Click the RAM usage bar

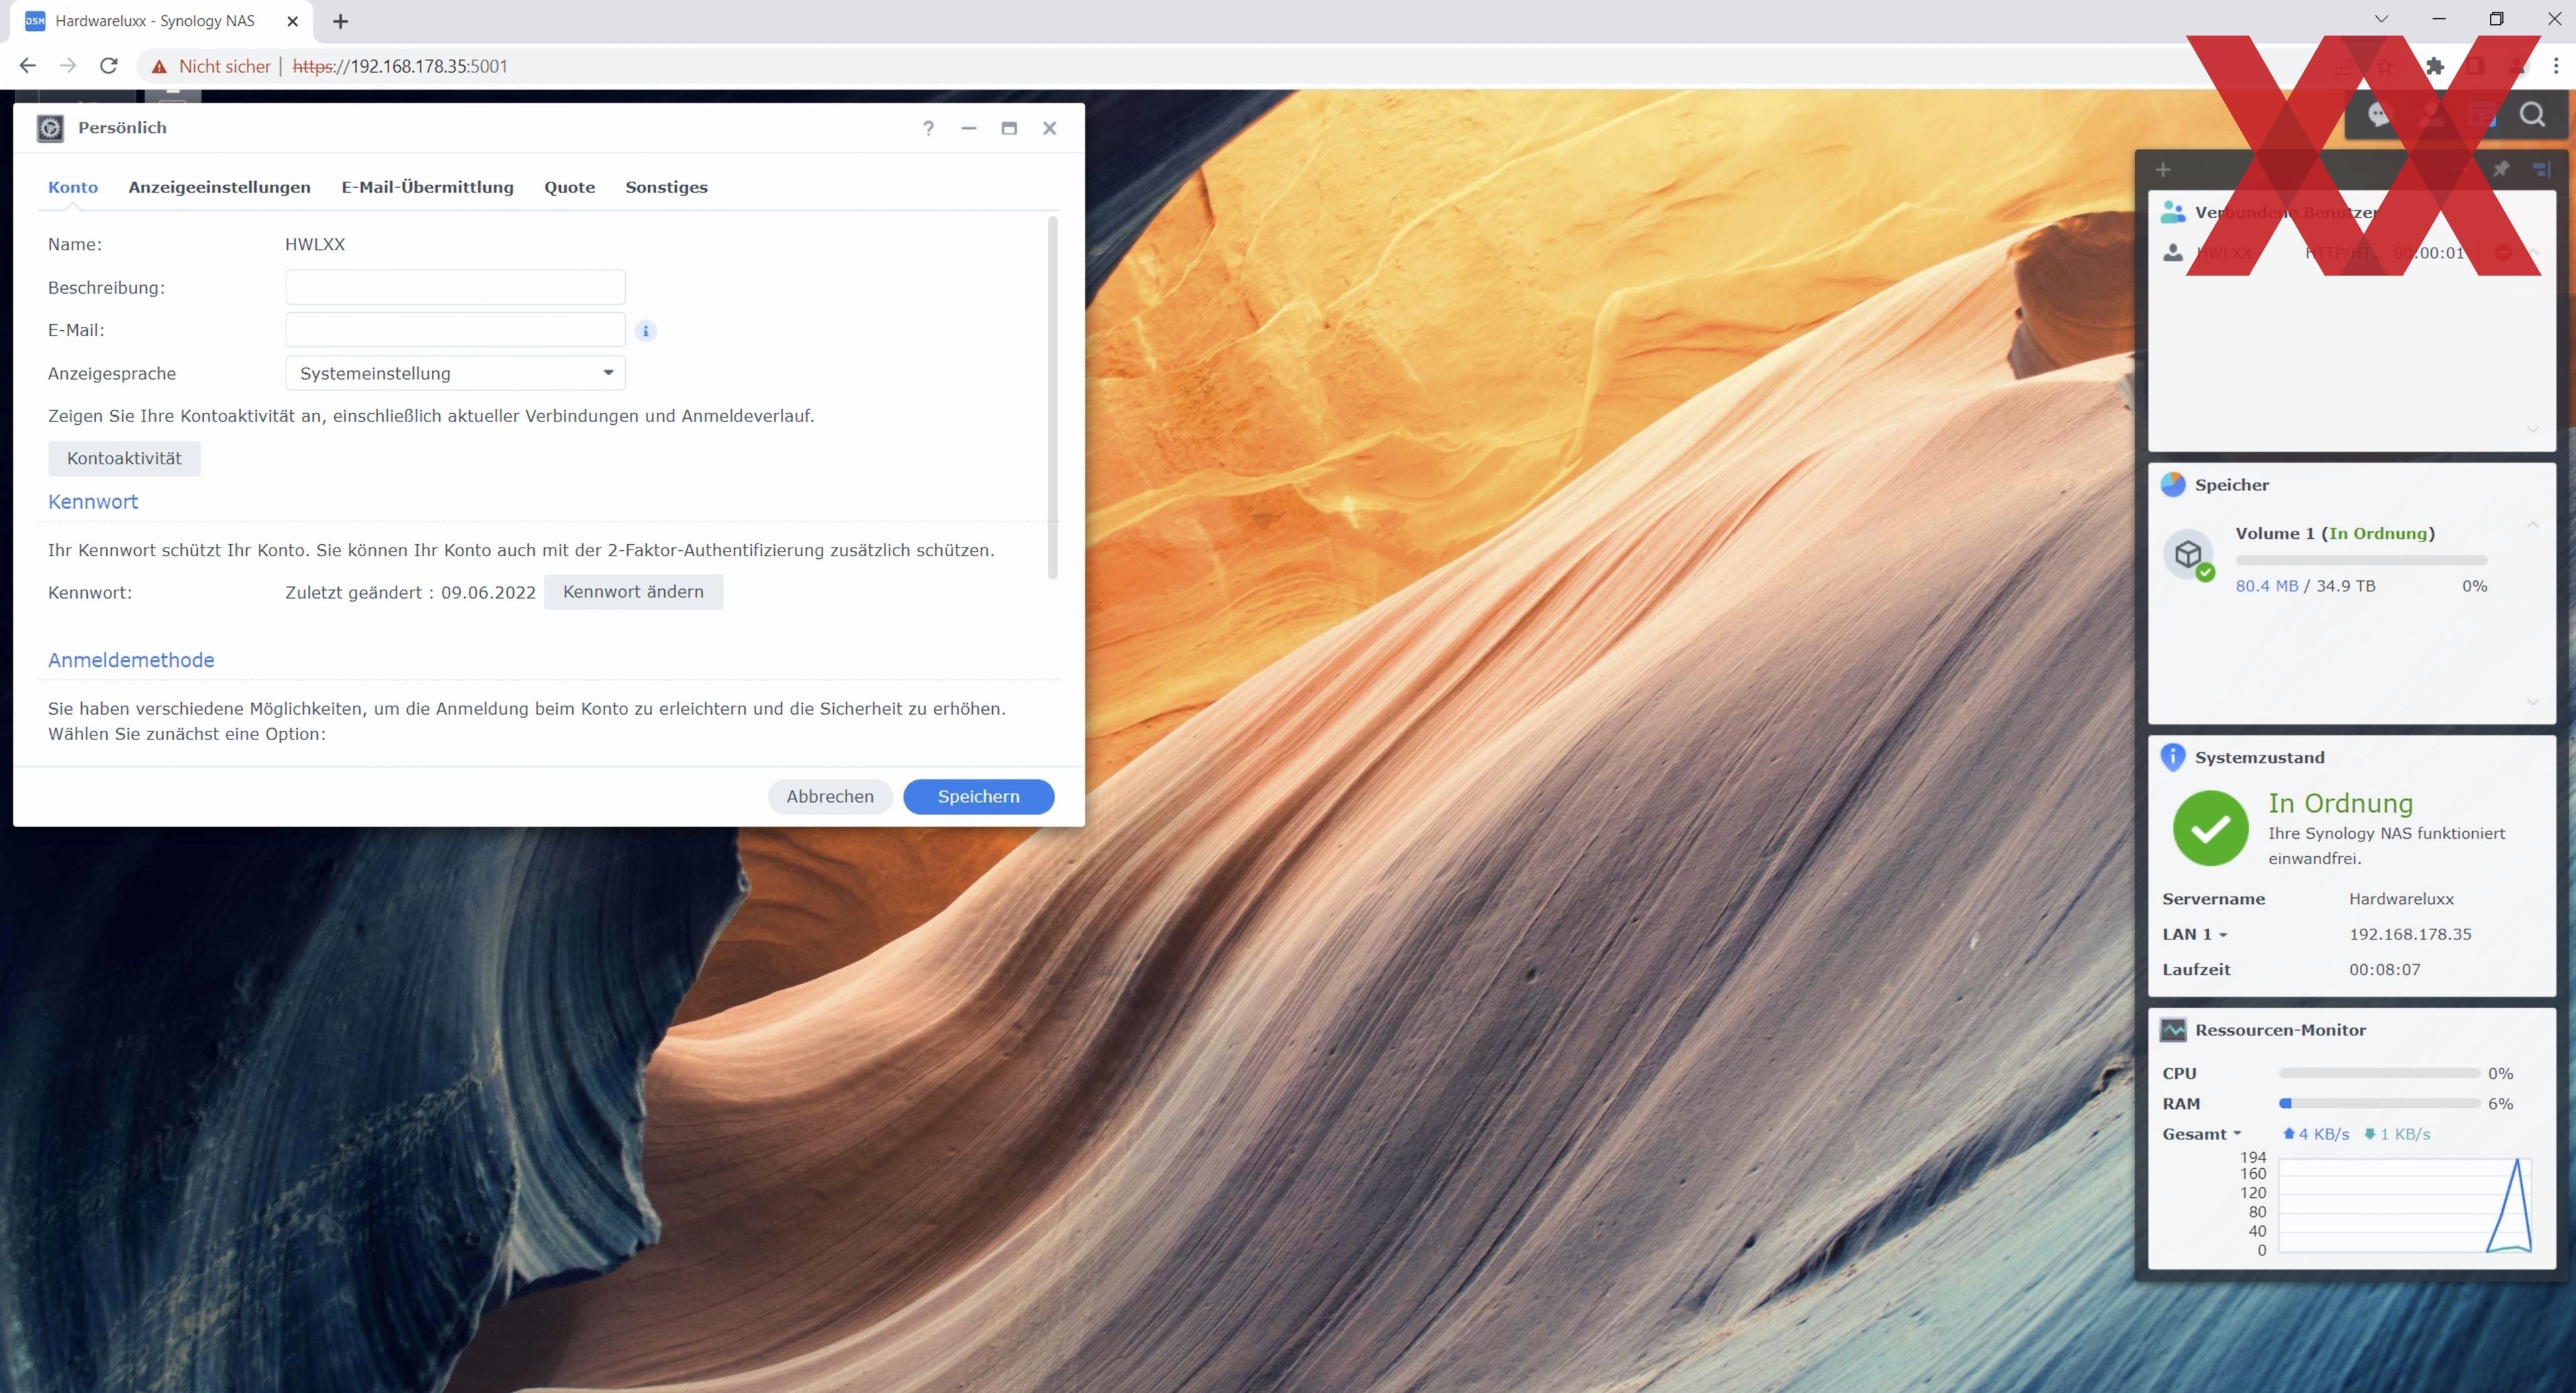(2379, 1104)
